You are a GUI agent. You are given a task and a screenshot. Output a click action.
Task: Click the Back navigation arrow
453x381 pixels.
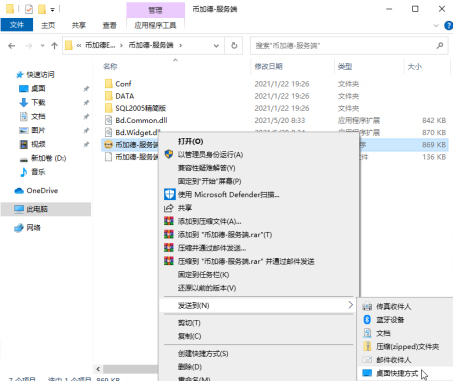click(12, 46)
